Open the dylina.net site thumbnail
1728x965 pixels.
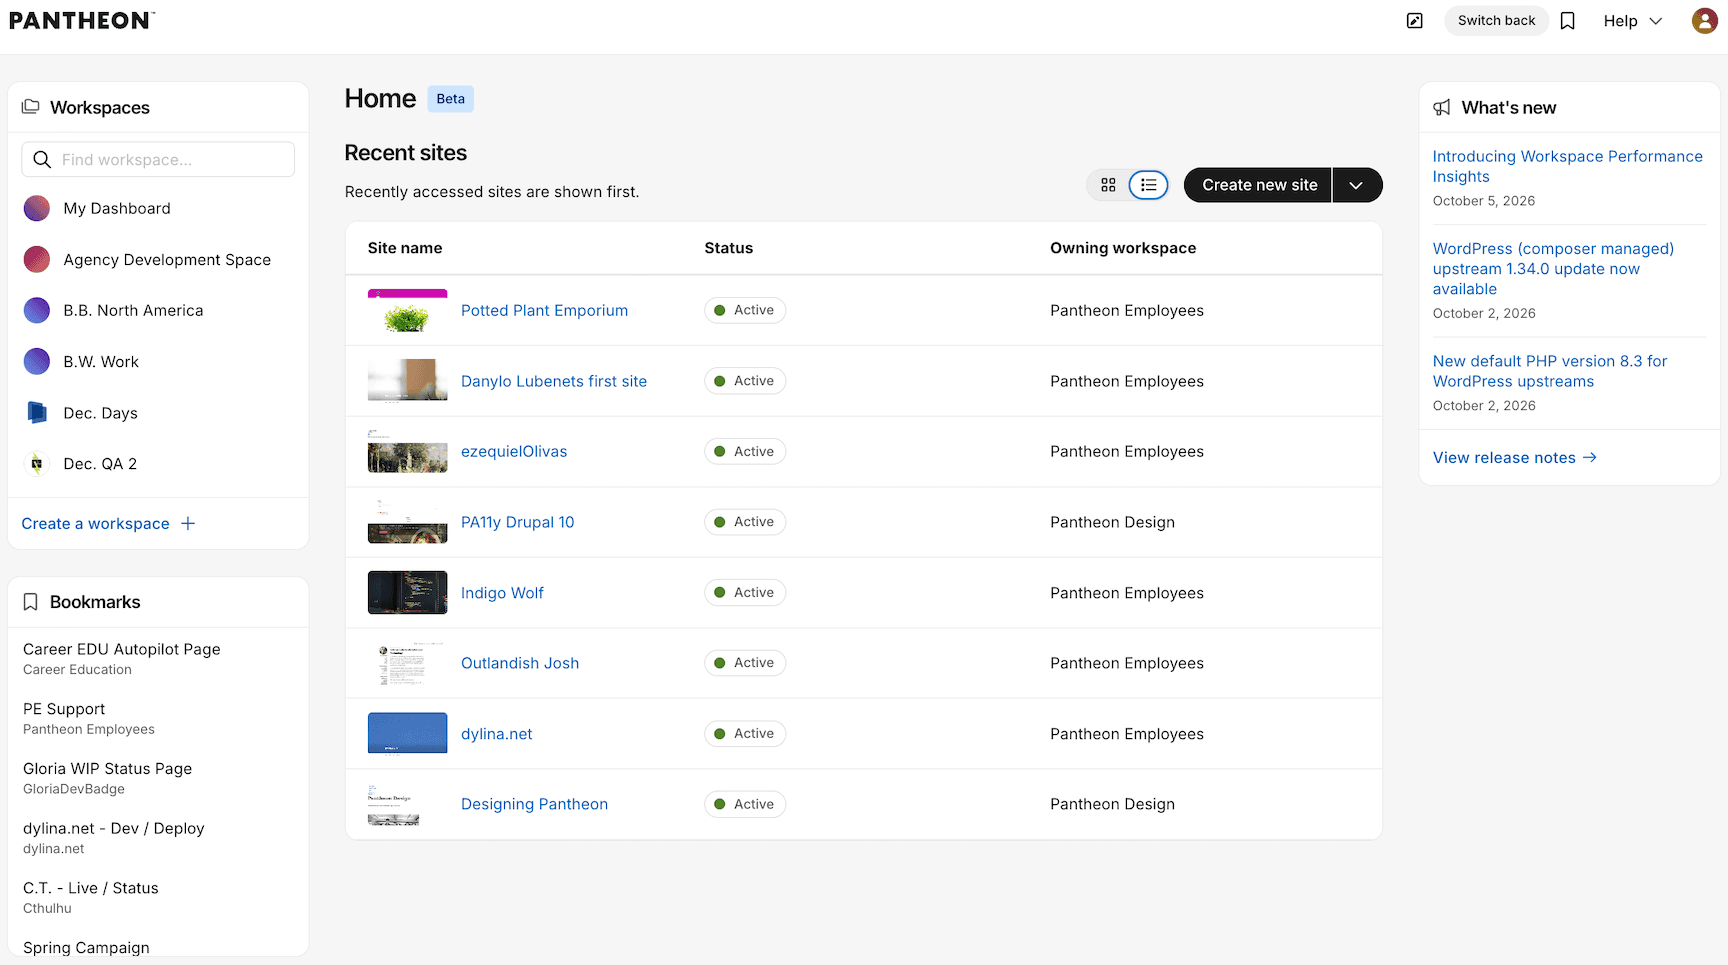(x=408, y=734)
